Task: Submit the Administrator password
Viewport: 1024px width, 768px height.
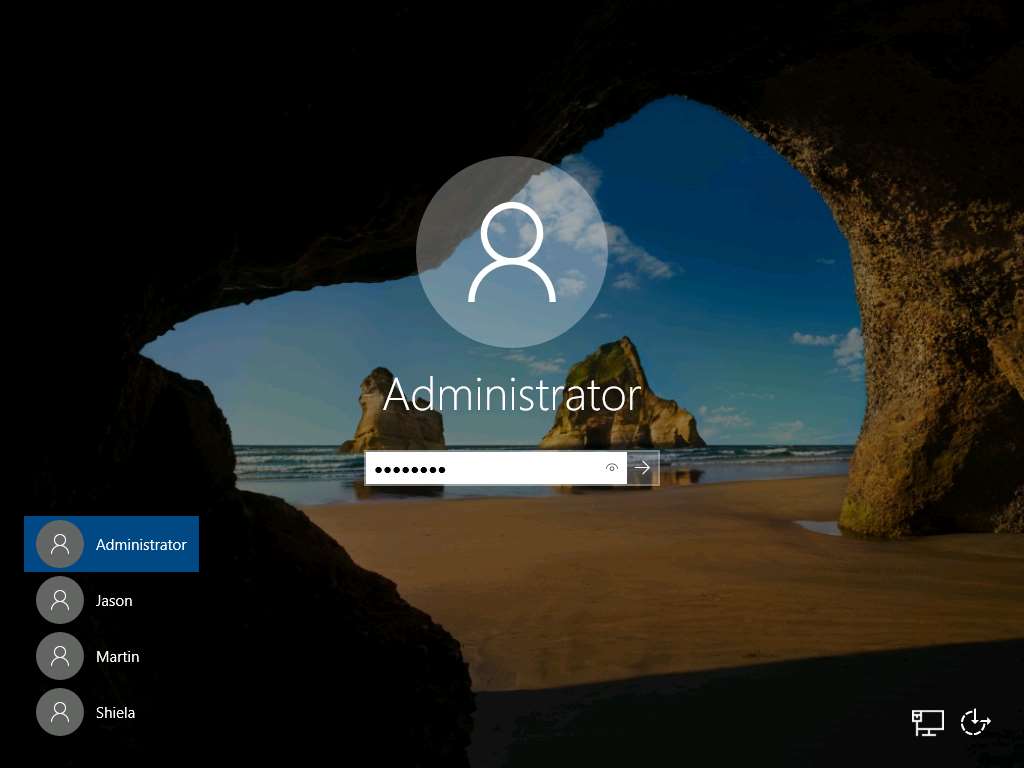Action: click(x=643, y=468)
